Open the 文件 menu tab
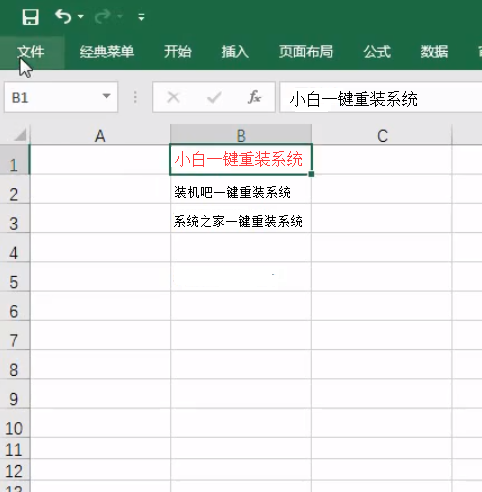Image resolution: width=482 pixels, height=492 pixels. click(x=31, y=52)
